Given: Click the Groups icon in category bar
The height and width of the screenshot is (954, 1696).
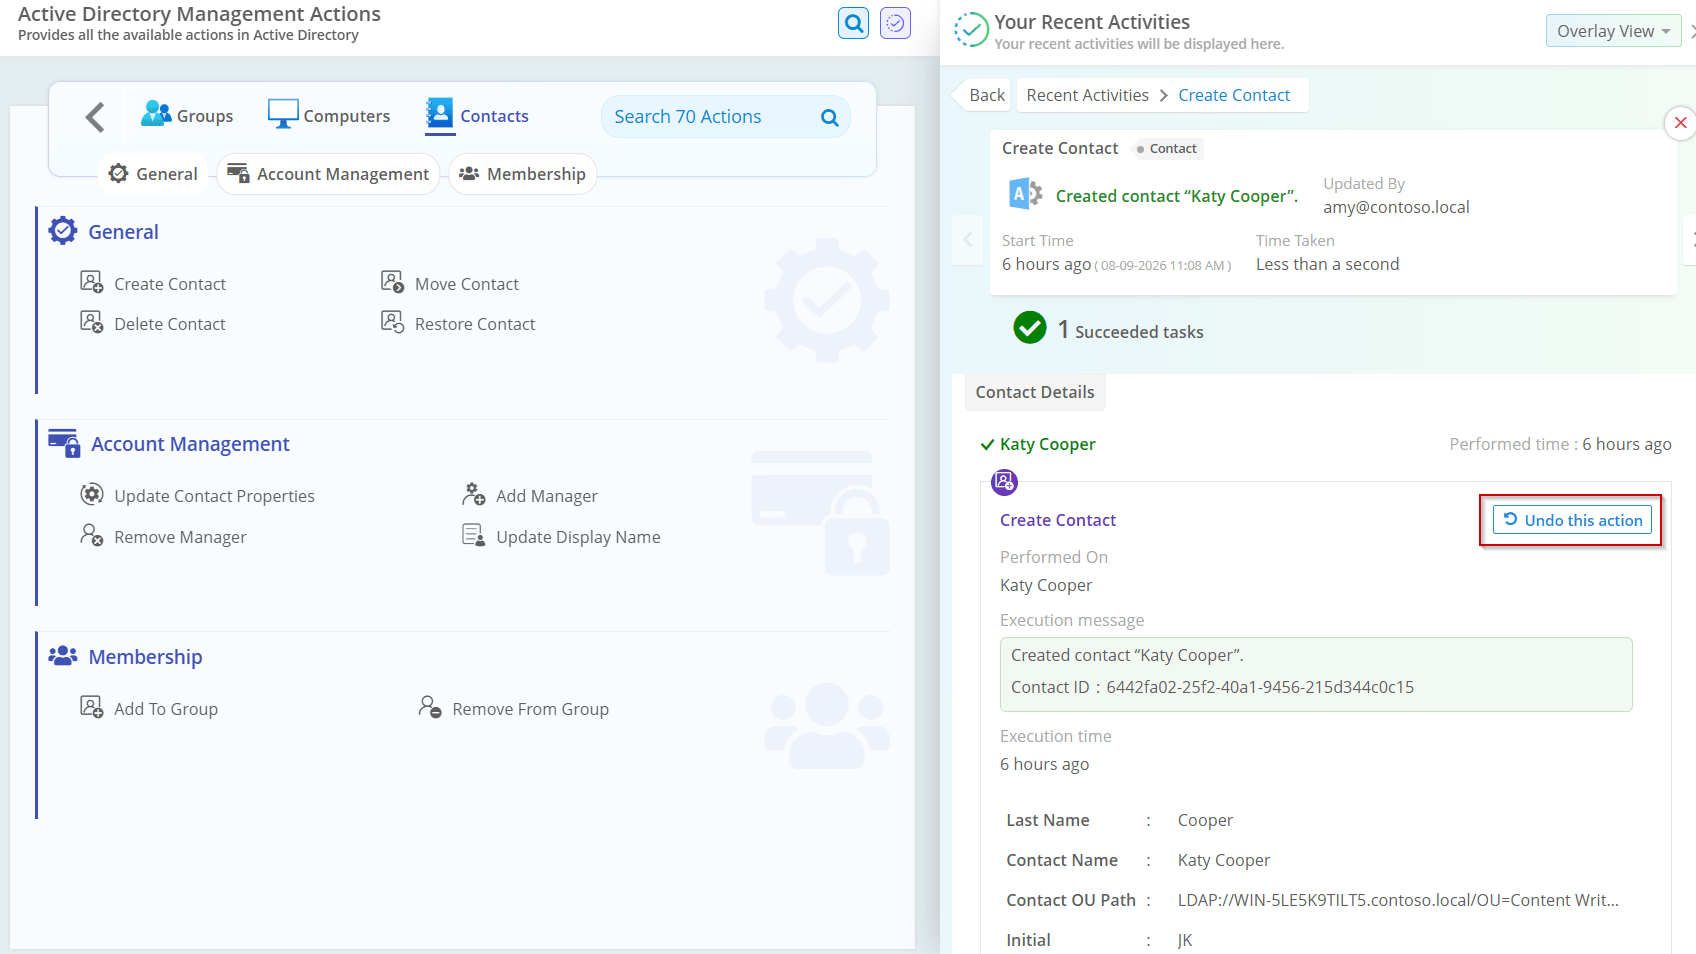Looking at the screenshot, I should 156,114.
